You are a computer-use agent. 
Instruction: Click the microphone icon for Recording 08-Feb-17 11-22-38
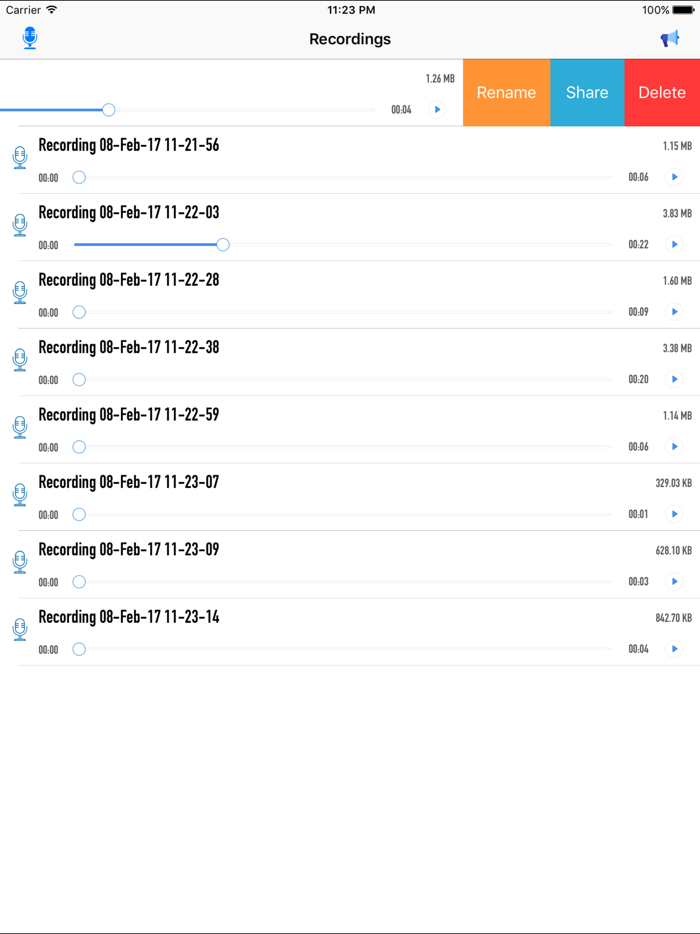(19, 360)
